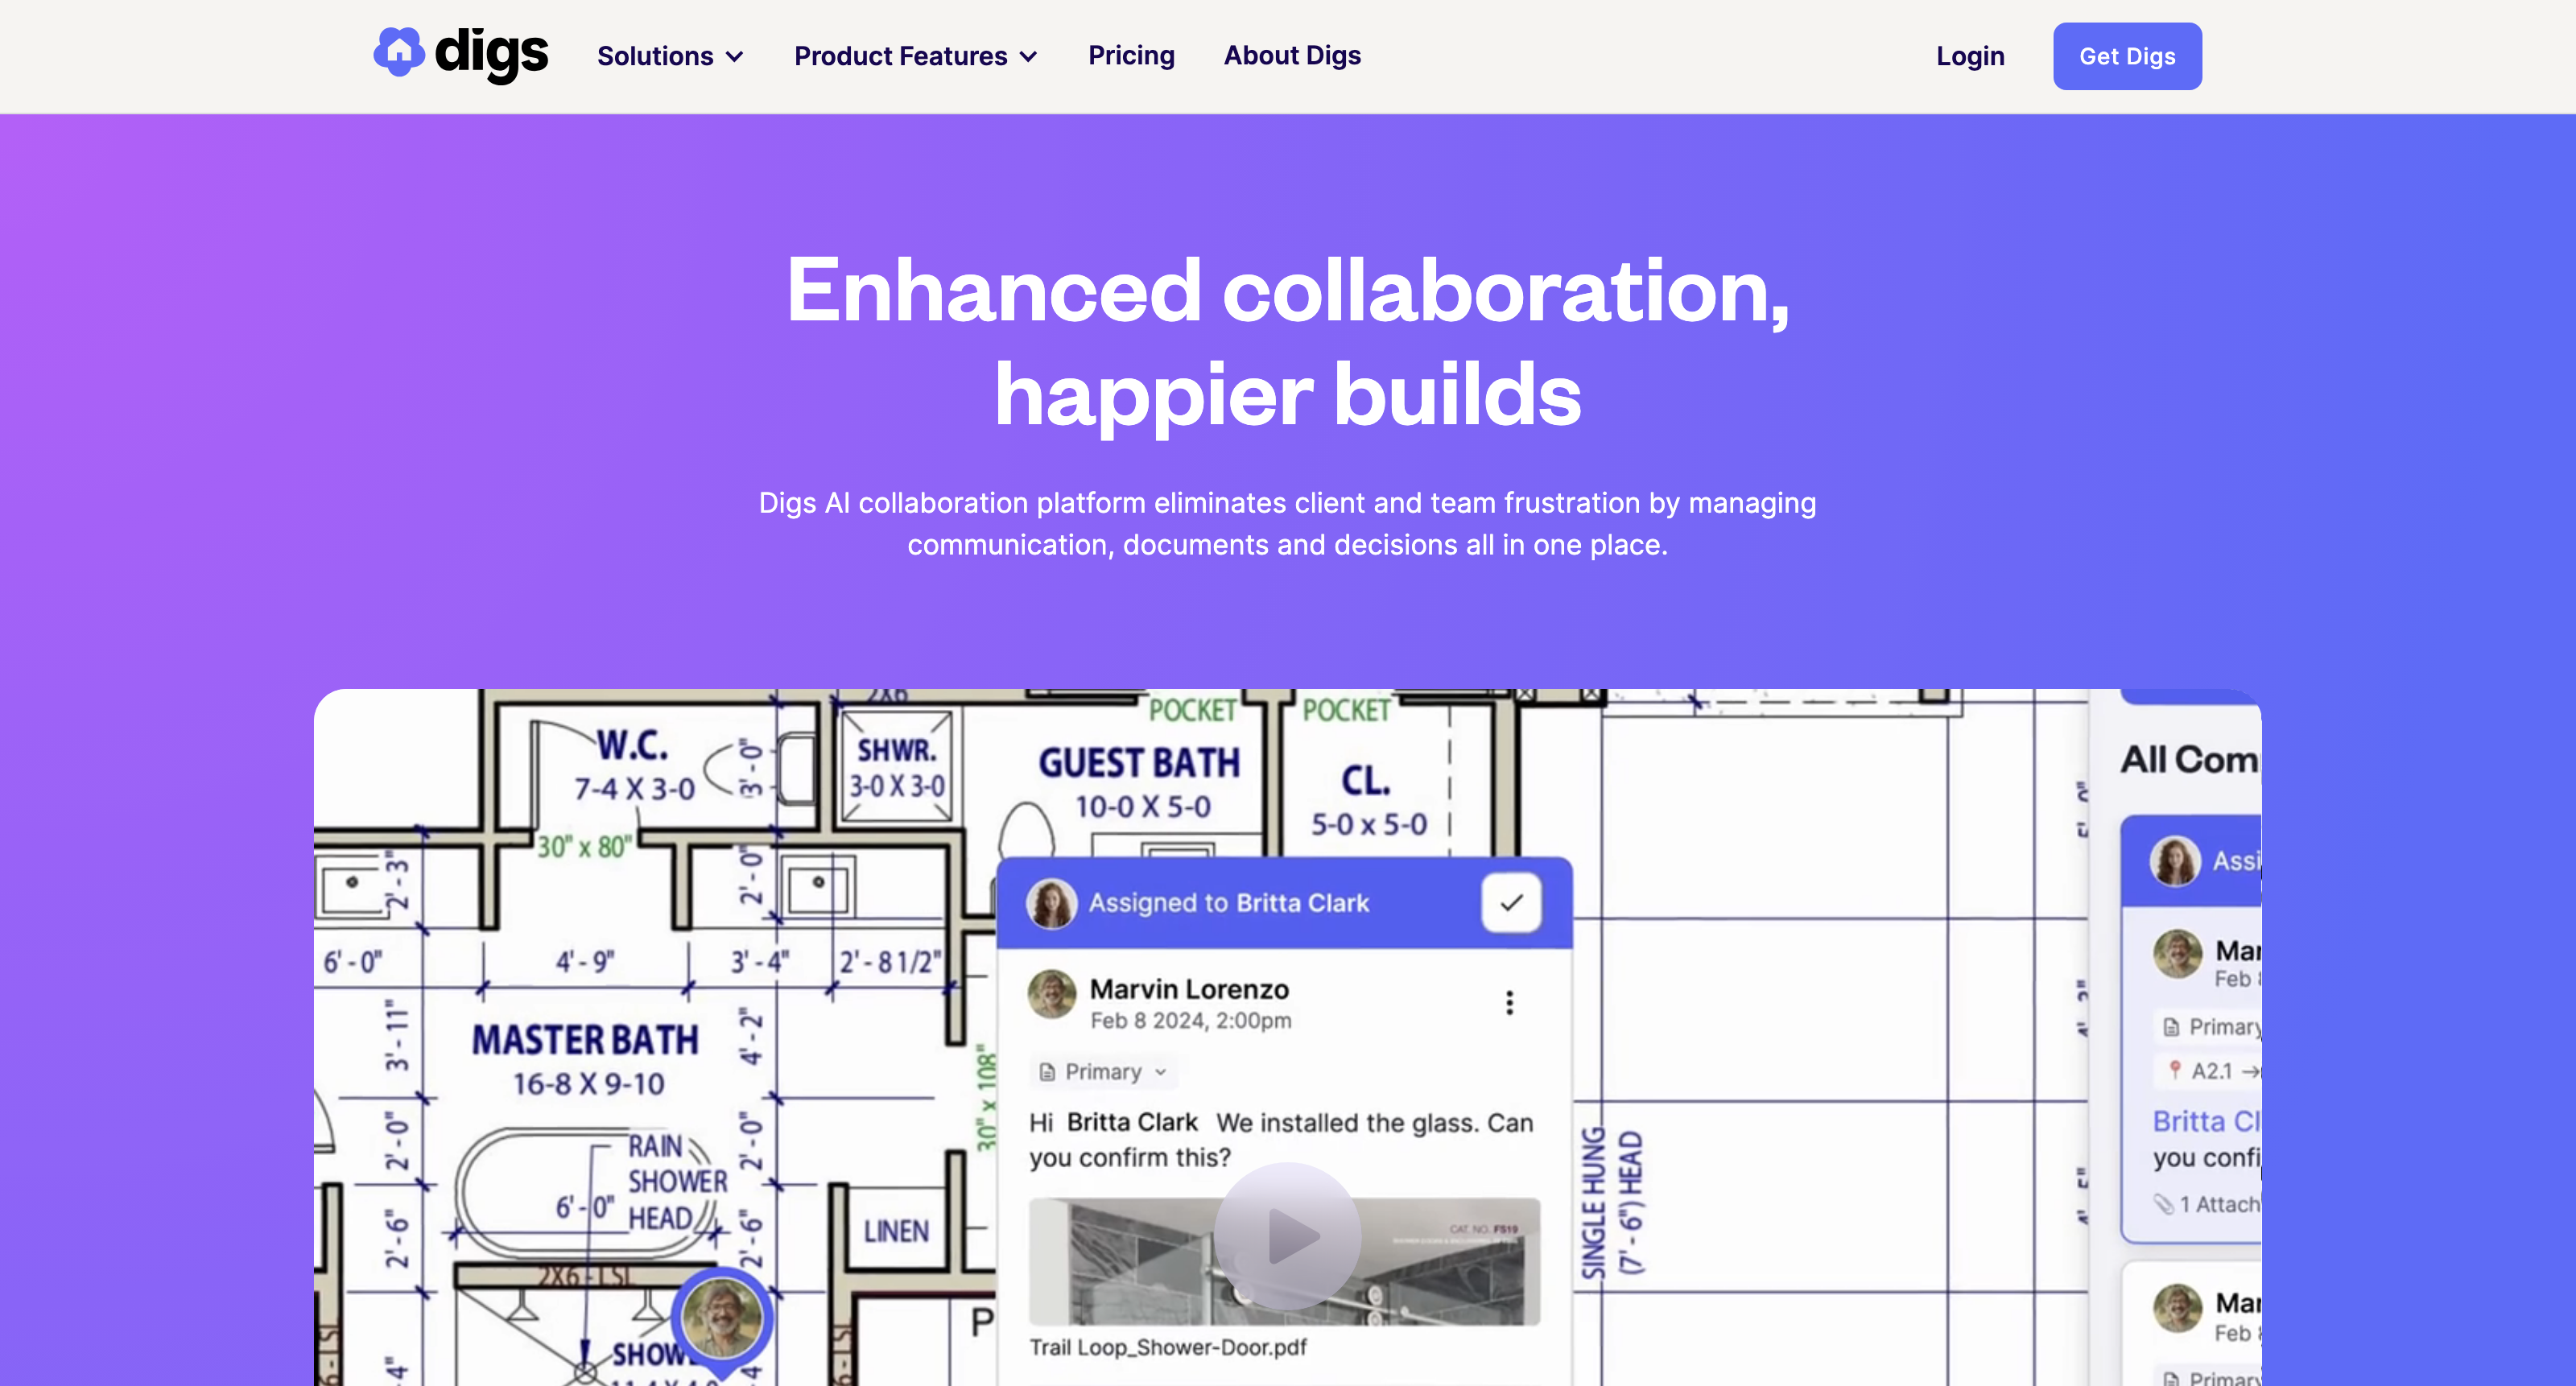Click the 'Assigned to Britta Clark' label
This screenshot has width=2576, height=1386.
pyautogui.click(x=1229, y=903)
